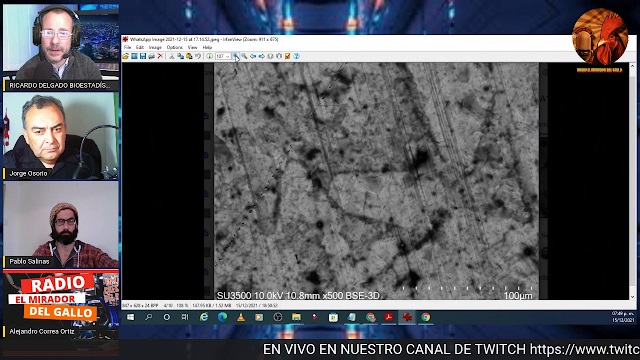The image size is (640, 360).
Task: Click the Next page toolbar icon
Action: click(279, 56)
